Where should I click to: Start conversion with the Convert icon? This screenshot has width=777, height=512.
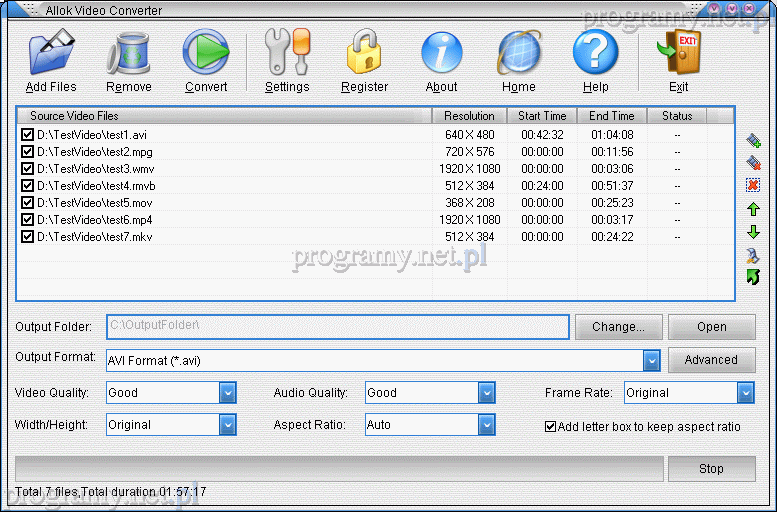[206, 53]
